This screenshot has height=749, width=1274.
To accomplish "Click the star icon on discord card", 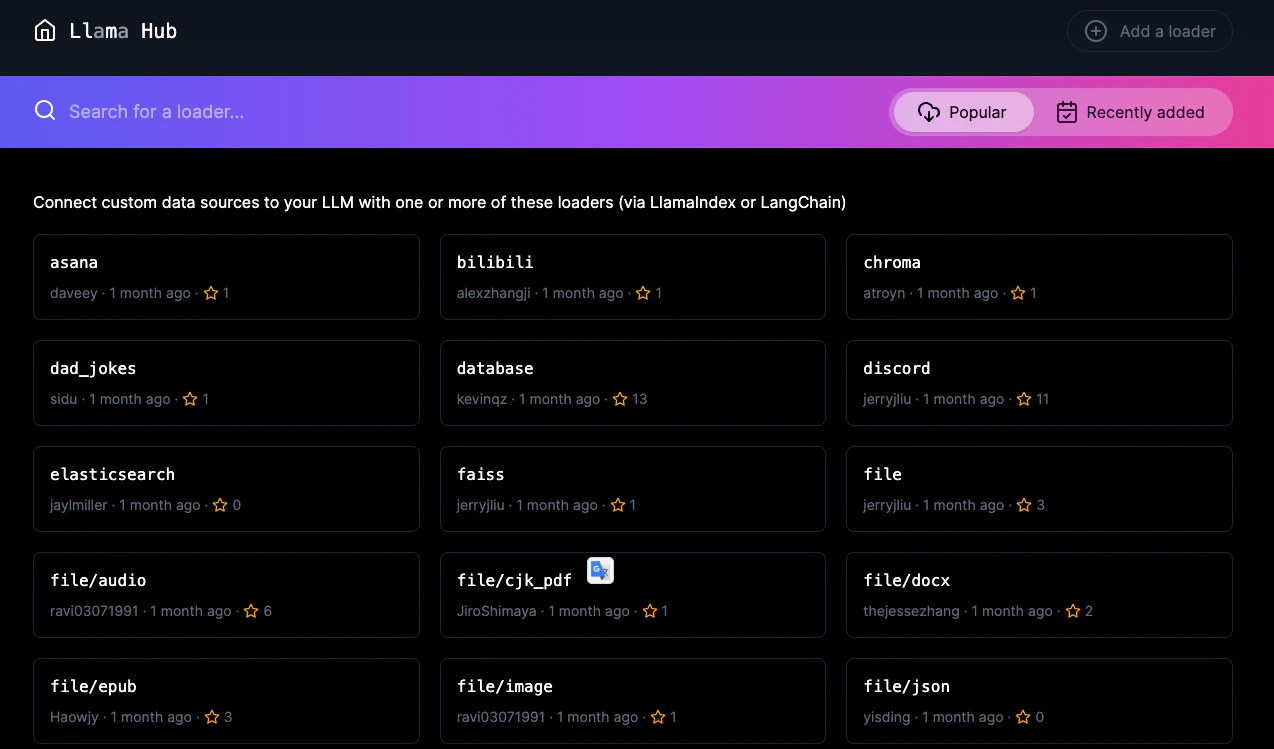I will pos(1024,399).
